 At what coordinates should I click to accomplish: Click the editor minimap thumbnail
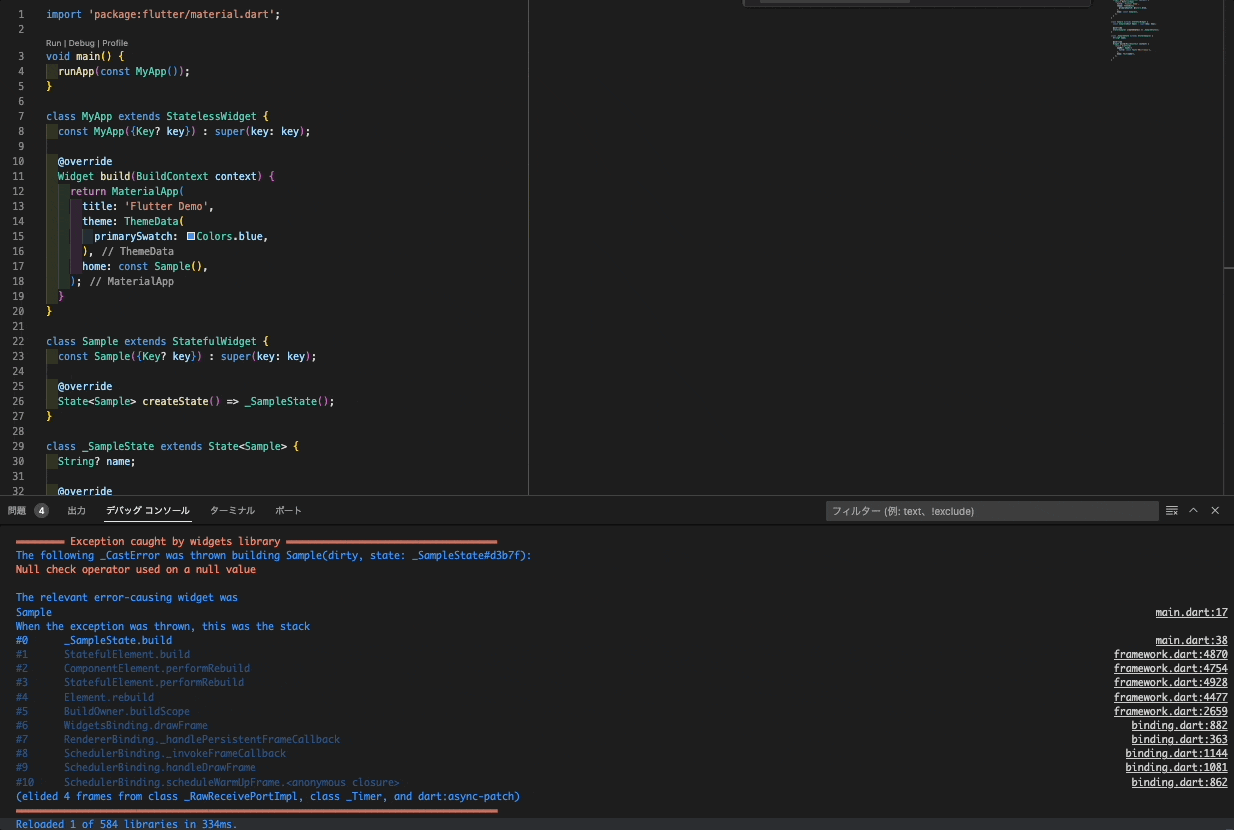coord(1133,30)
